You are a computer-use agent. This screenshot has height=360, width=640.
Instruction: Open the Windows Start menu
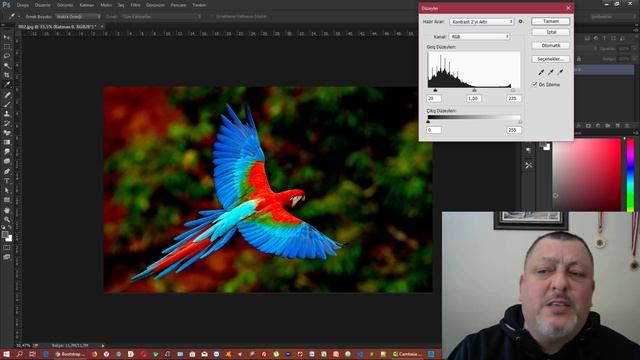coord(6,354)
